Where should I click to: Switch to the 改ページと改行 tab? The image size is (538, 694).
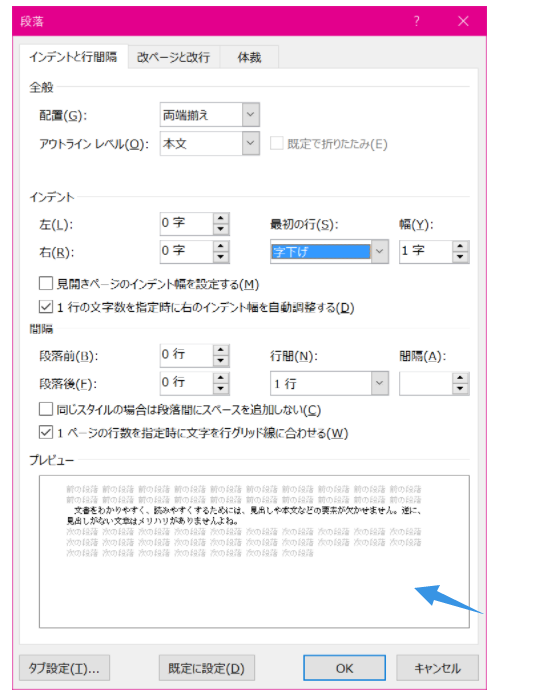[173, 57]
